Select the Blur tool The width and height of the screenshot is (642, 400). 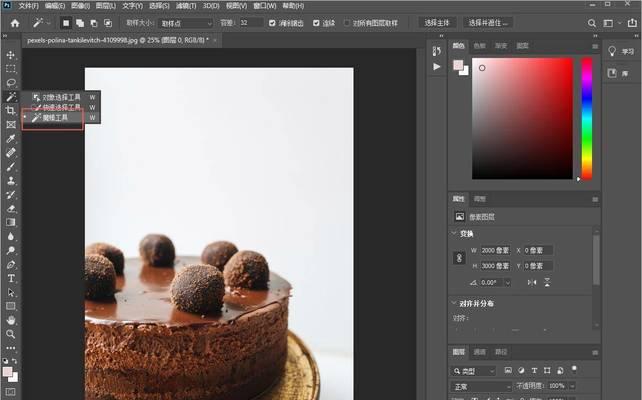(11, 236)
